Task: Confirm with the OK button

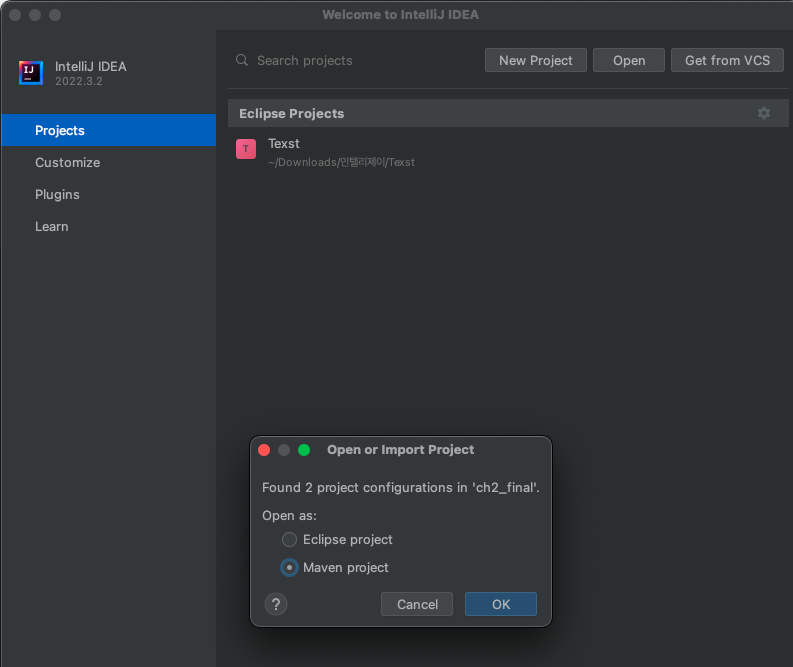Action: click(x=501, y=604)
